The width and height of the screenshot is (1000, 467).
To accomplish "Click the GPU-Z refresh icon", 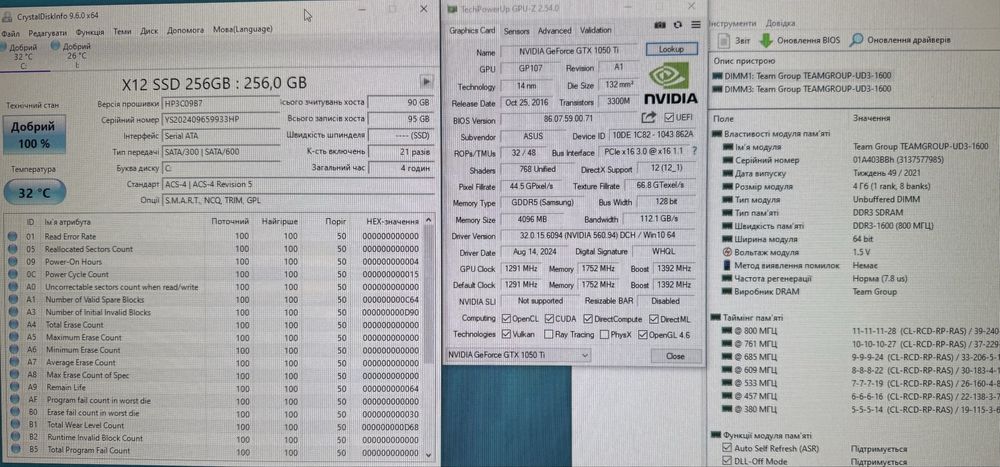I will coord(677,24).
